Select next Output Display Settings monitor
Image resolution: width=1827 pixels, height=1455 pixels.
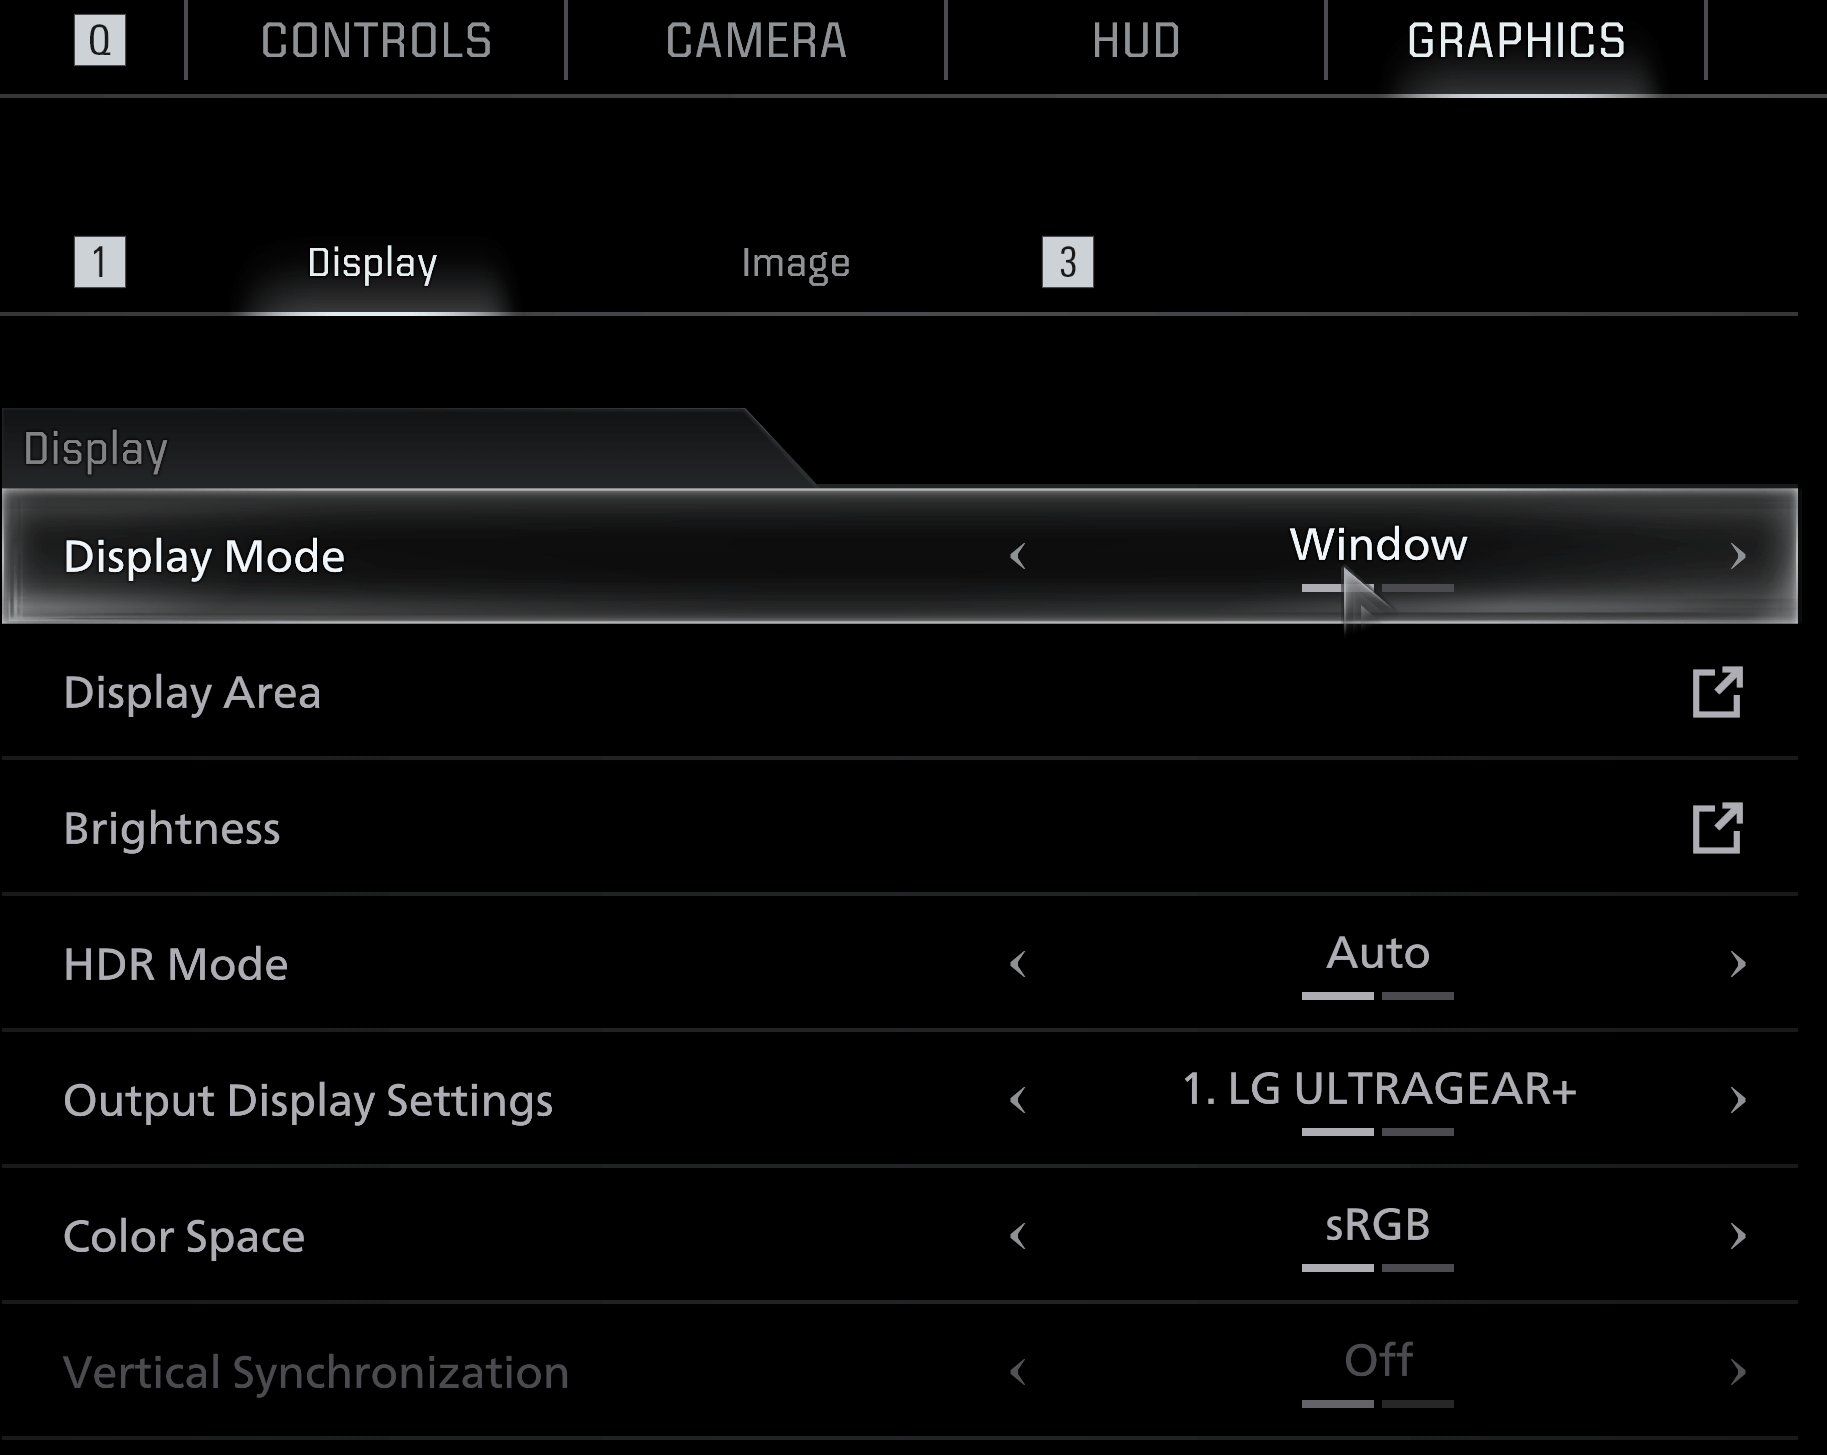[1737, 1100]
